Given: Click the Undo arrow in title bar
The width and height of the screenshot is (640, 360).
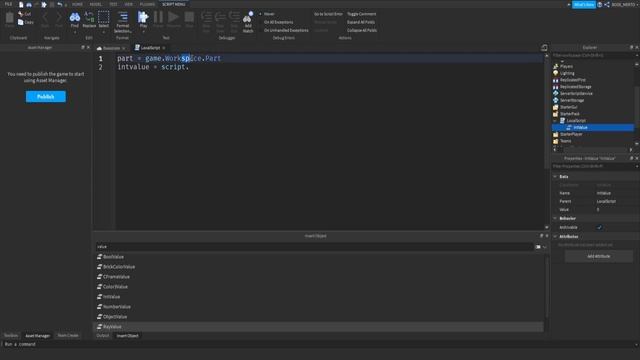Looking at the screenshot, I should 60,4.
